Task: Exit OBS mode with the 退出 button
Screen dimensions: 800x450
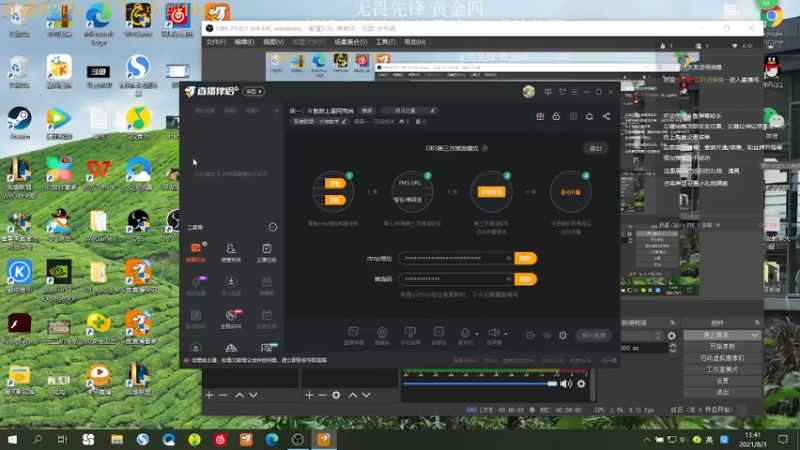Action: [x=595, y=148]
